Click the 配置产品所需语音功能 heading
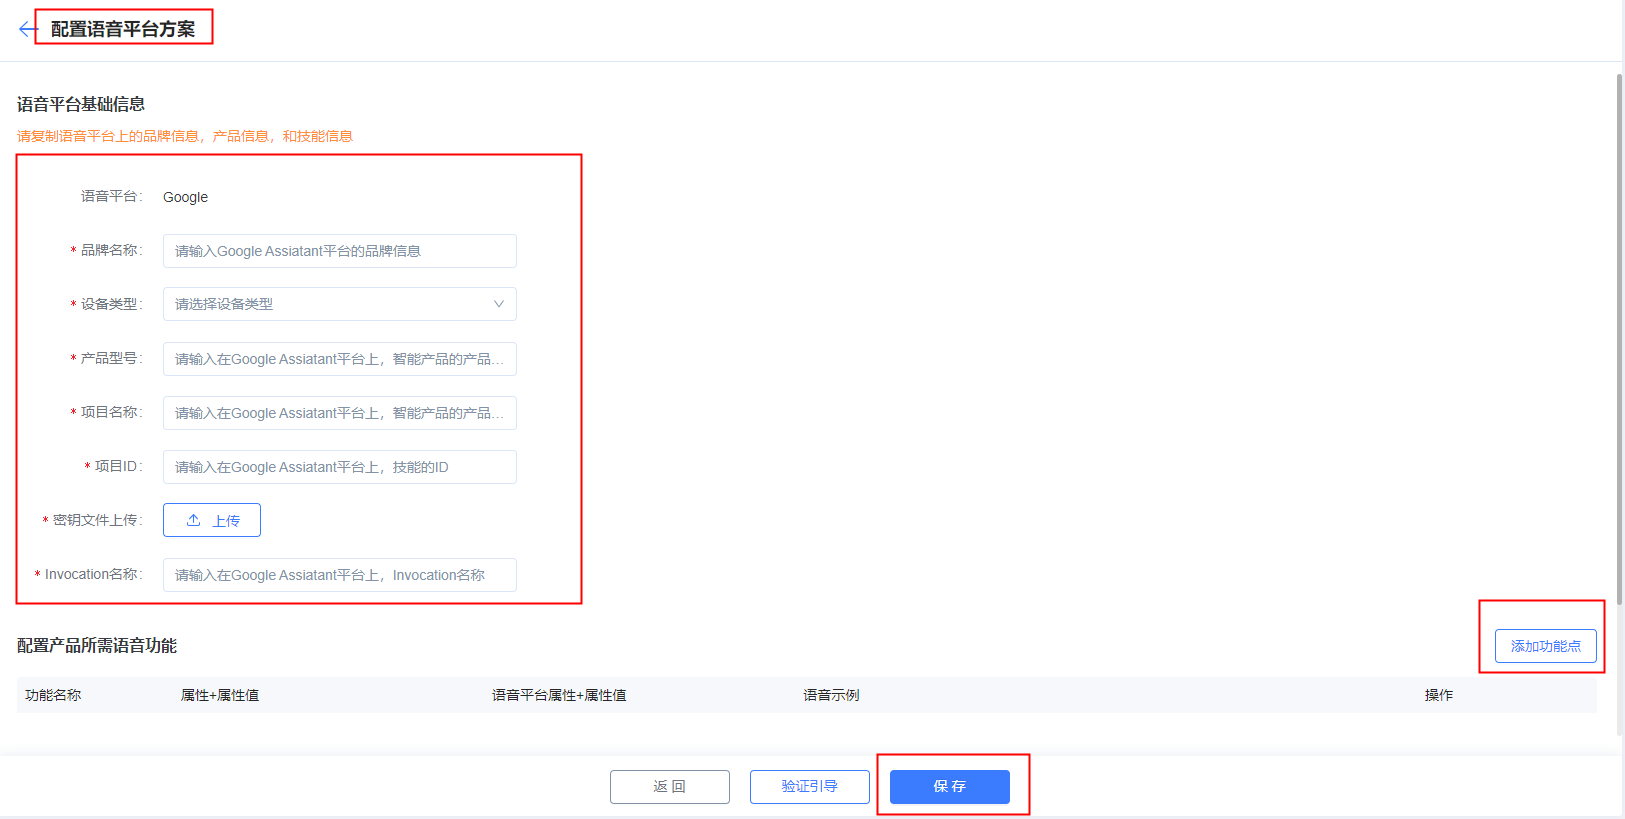Screen dimensions: 1625x819 [97, 646]
